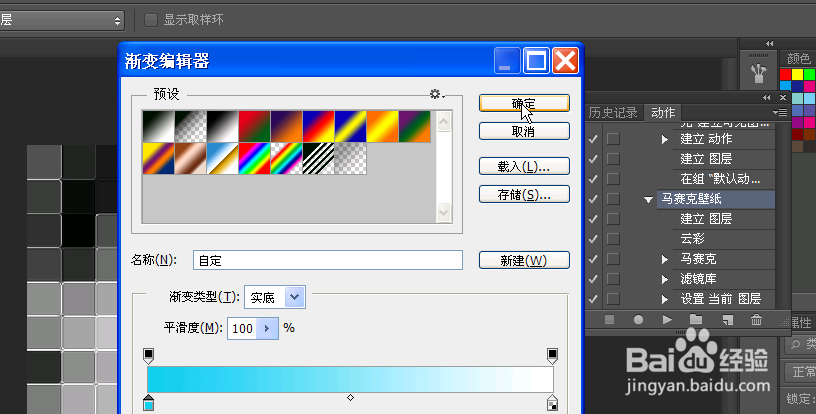Click the 存储(S)... button
The height and width of the screenshot is (414, 816).
pyautogui.click(x=524, y=195)
